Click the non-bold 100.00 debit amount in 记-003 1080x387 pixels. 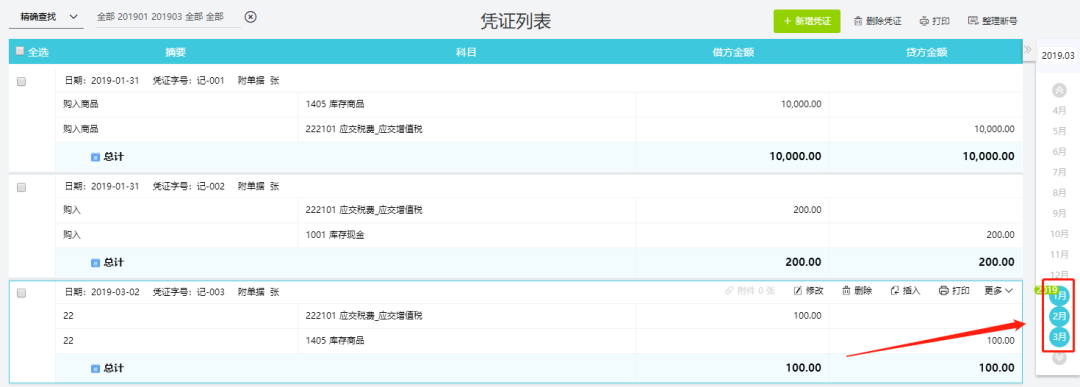(807, 316)
